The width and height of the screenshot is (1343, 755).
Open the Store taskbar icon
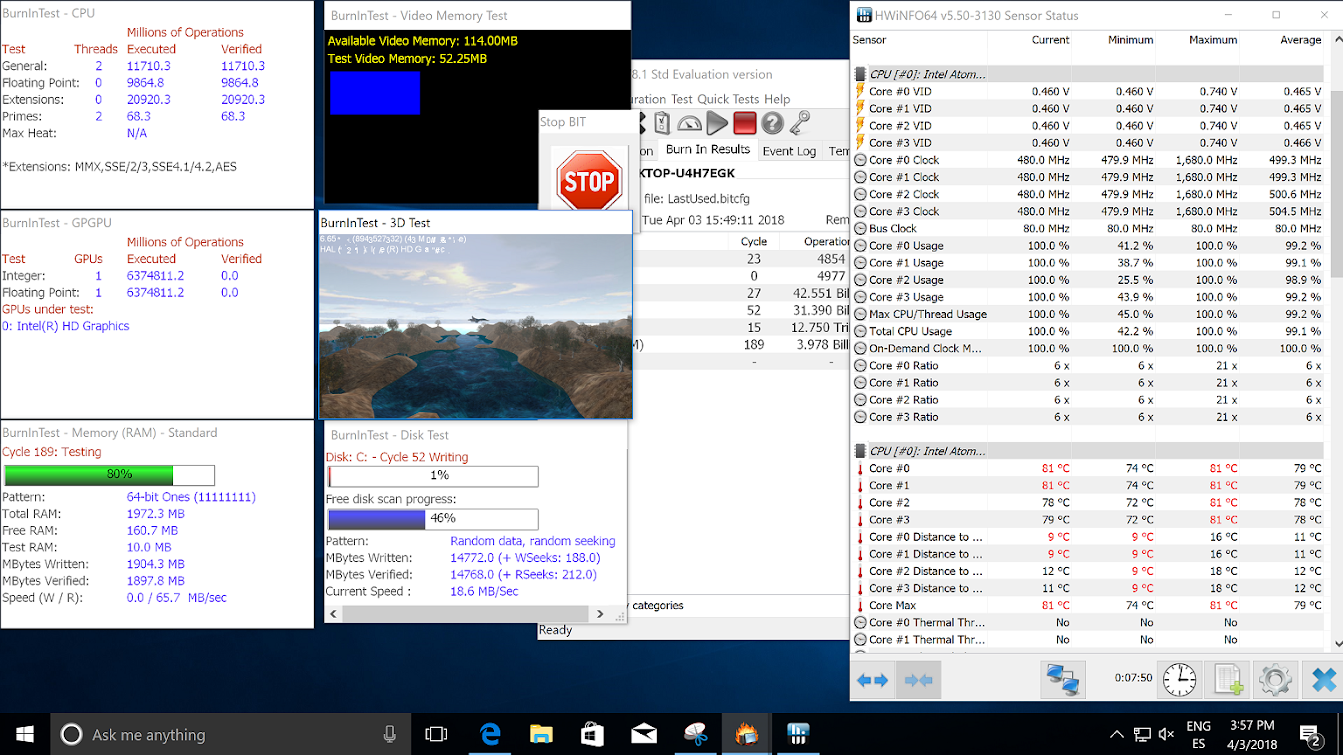[x=593, y=734]
